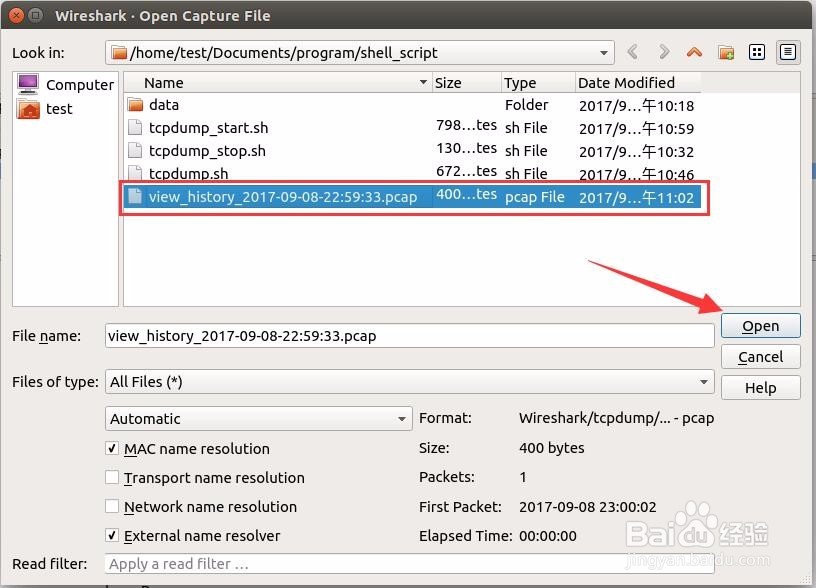This screenshot has width=816, height=588.
Task: Click the Cancel button
Action: tap(760, 357)
